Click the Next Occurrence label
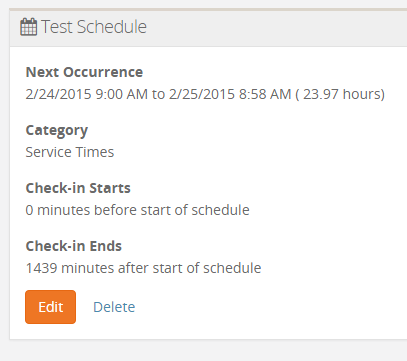Screen dimensions: 407x361 (84, 72)
